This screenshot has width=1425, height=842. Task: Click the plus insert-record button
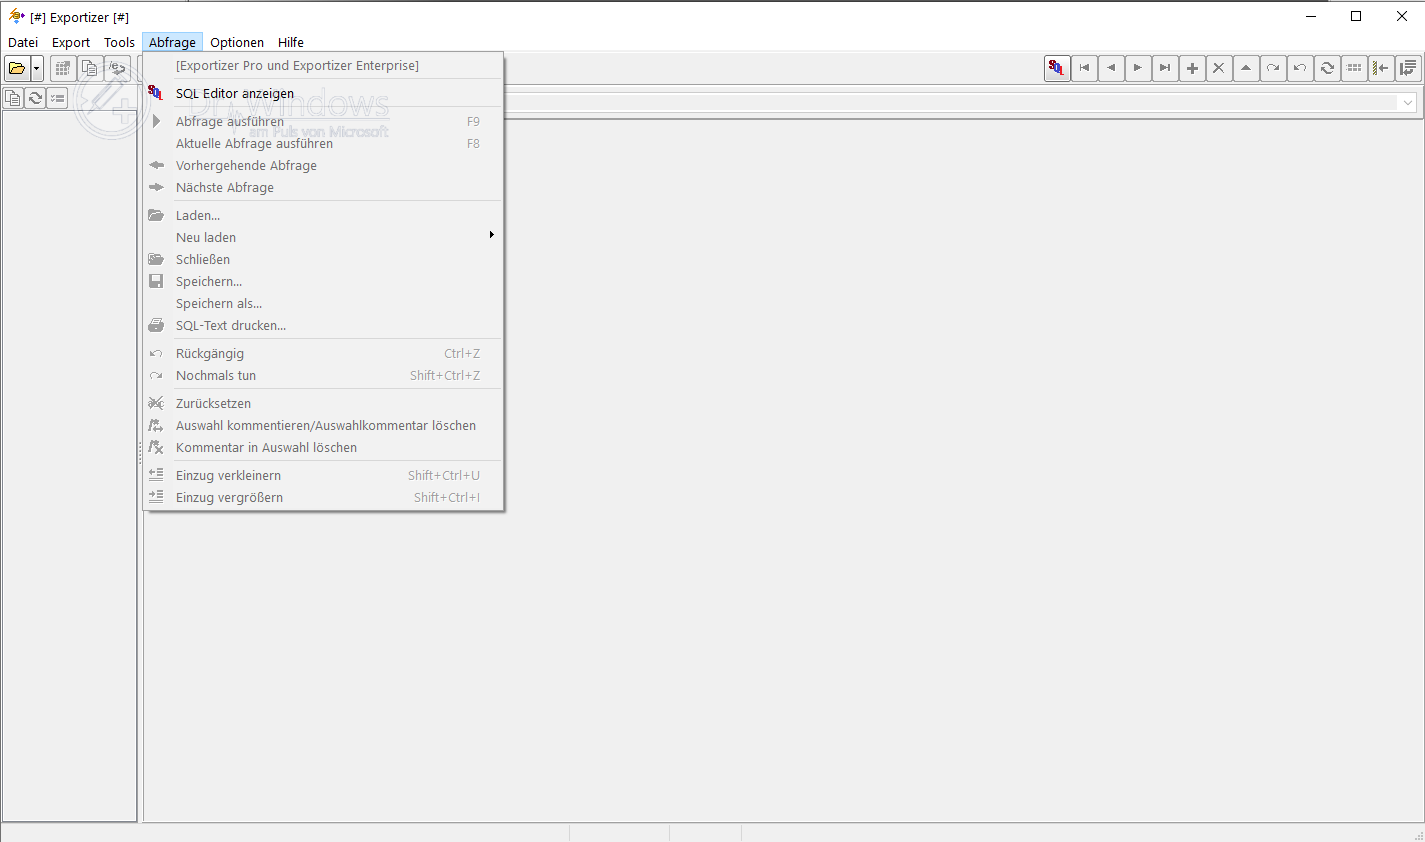coord(1192,68)
